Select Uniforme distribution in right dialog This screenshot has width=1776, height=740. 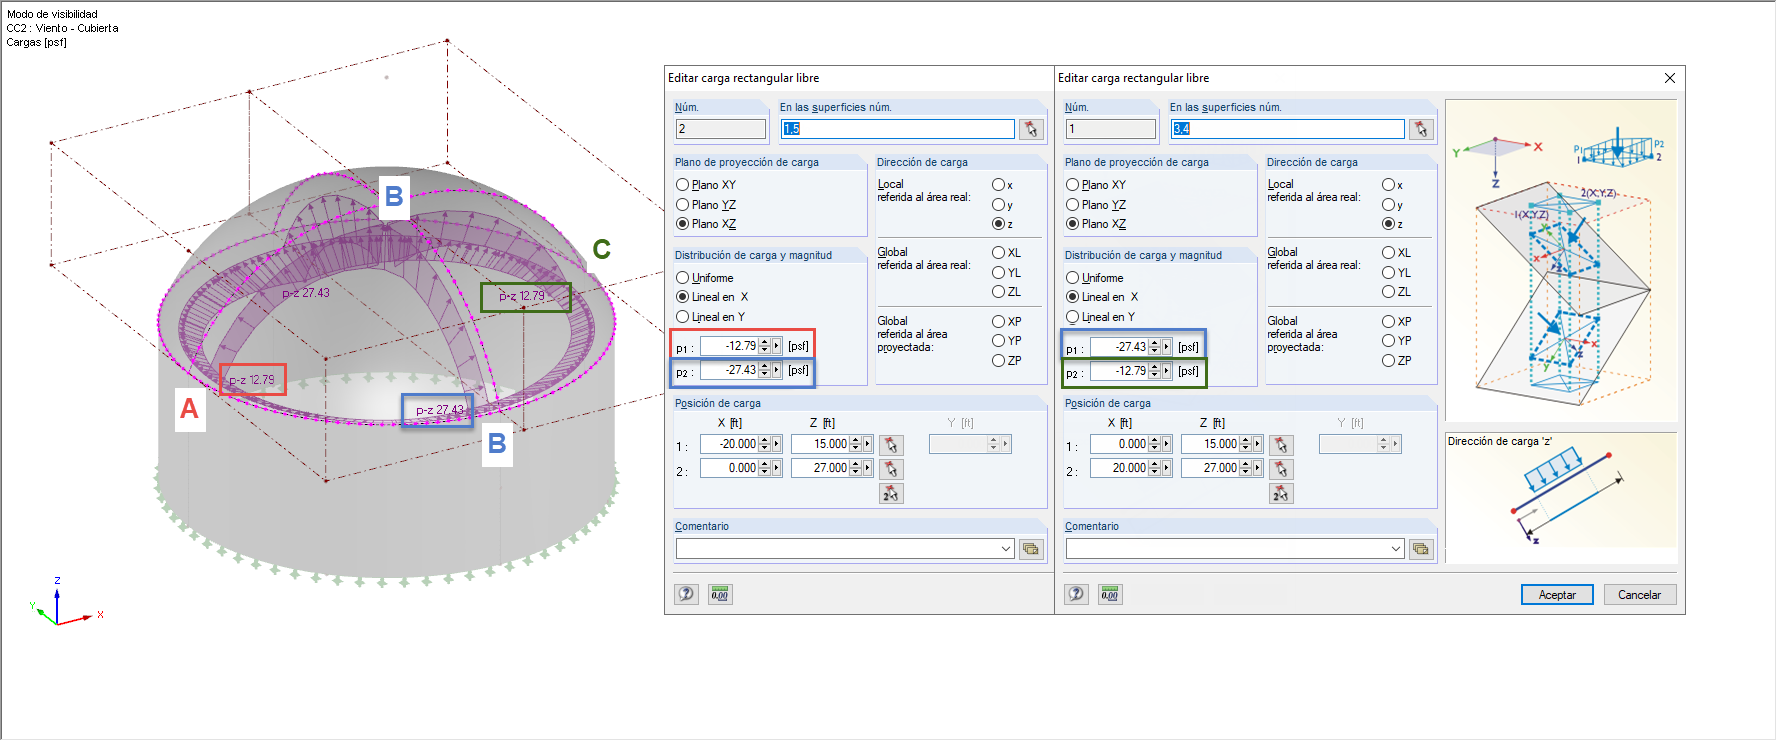(1095, 278)
